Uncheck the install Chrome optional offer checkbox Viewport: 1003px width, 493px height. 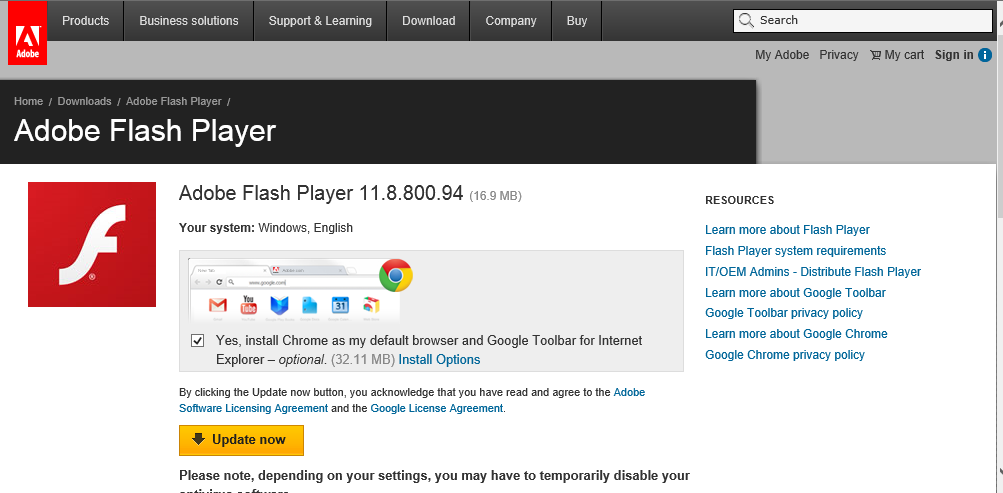click(198, 341)
